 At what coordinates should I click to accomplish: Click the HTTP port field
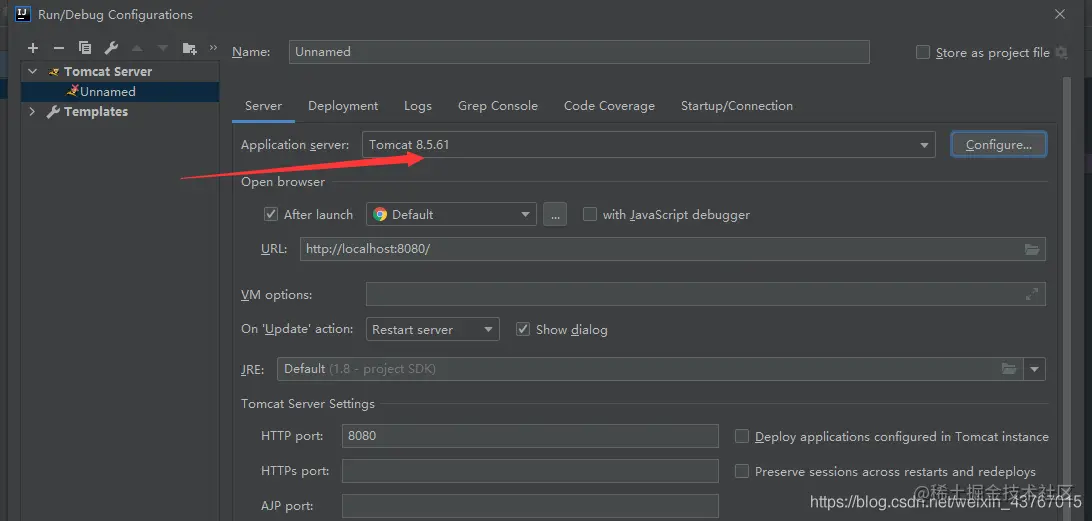(530, 436)
